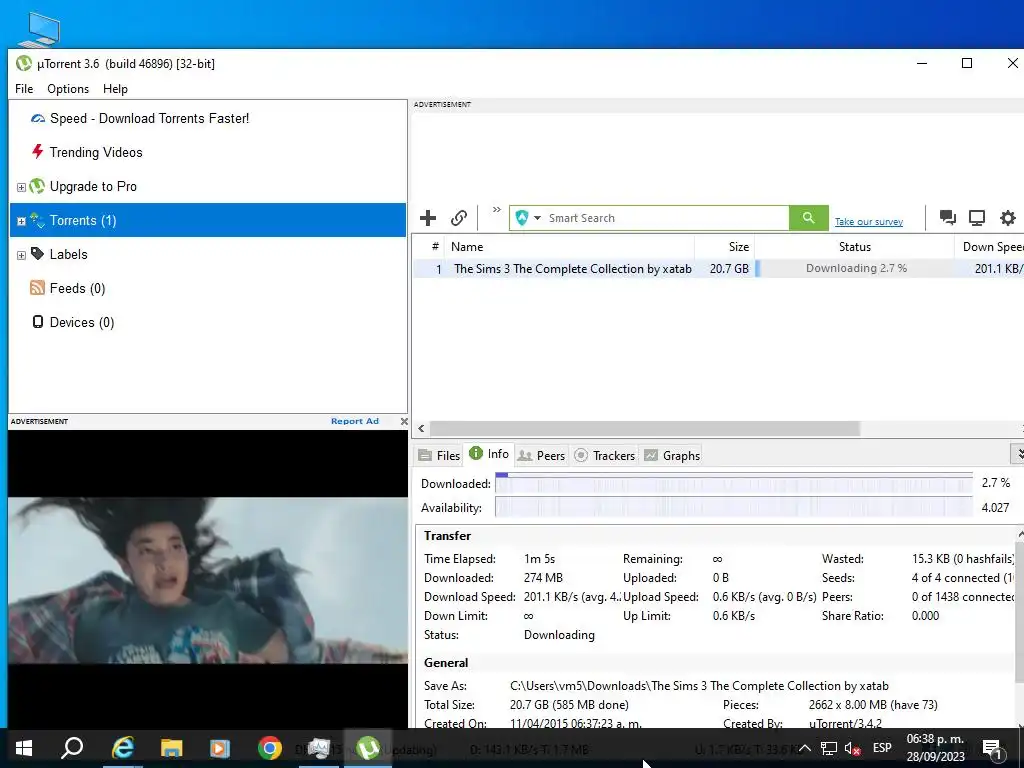Screen dimensions: 1024x768
Task: Click the Report Ad link
Action: [x=355, y=421]
